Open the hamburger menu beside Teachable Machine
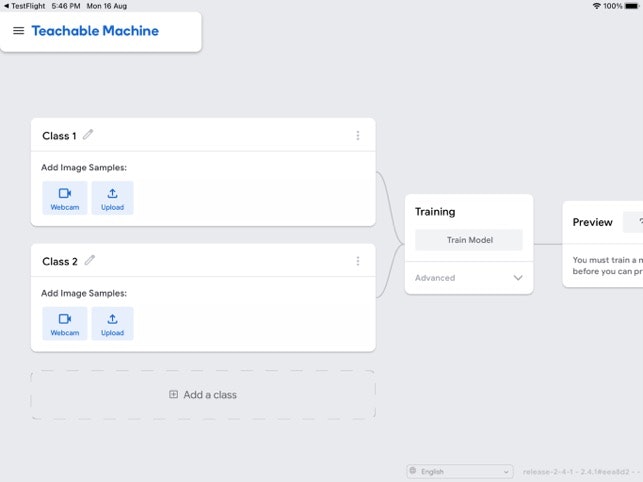 (x=18, y=31)
